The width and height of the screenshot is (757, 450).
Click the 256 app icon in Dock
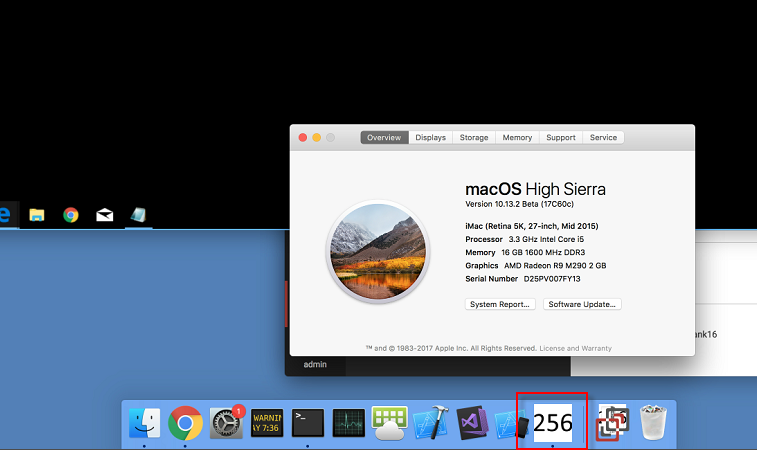click(553, 423)
